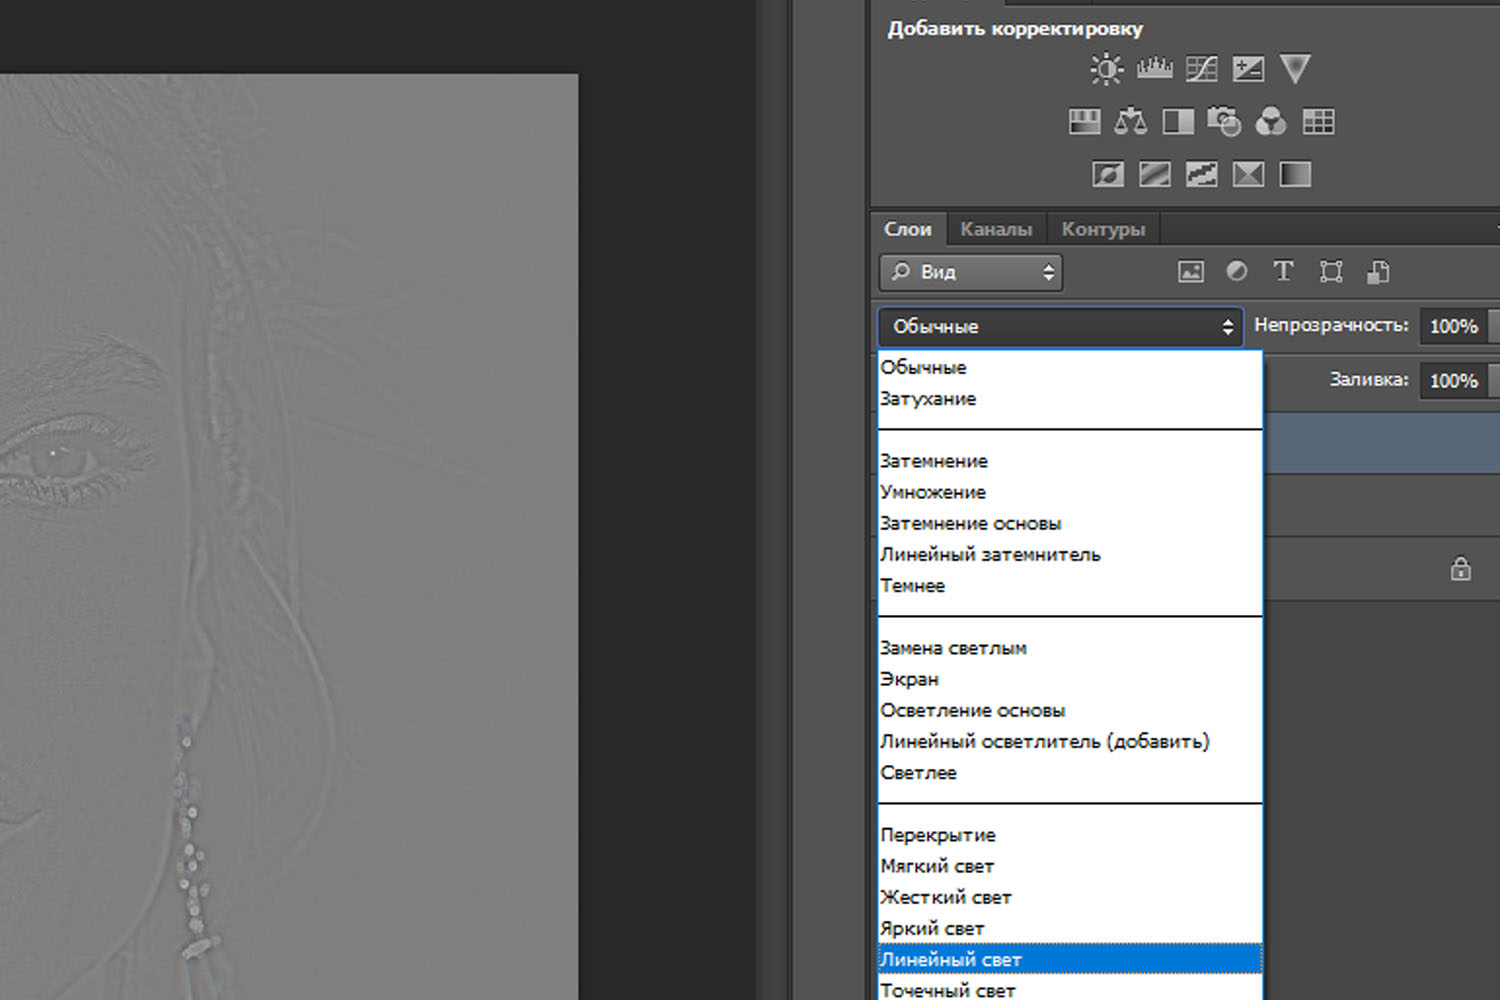This screenshot has width=1500, height=1000.
Task: Open the Контуры tab
Action: coord(1103,229)
